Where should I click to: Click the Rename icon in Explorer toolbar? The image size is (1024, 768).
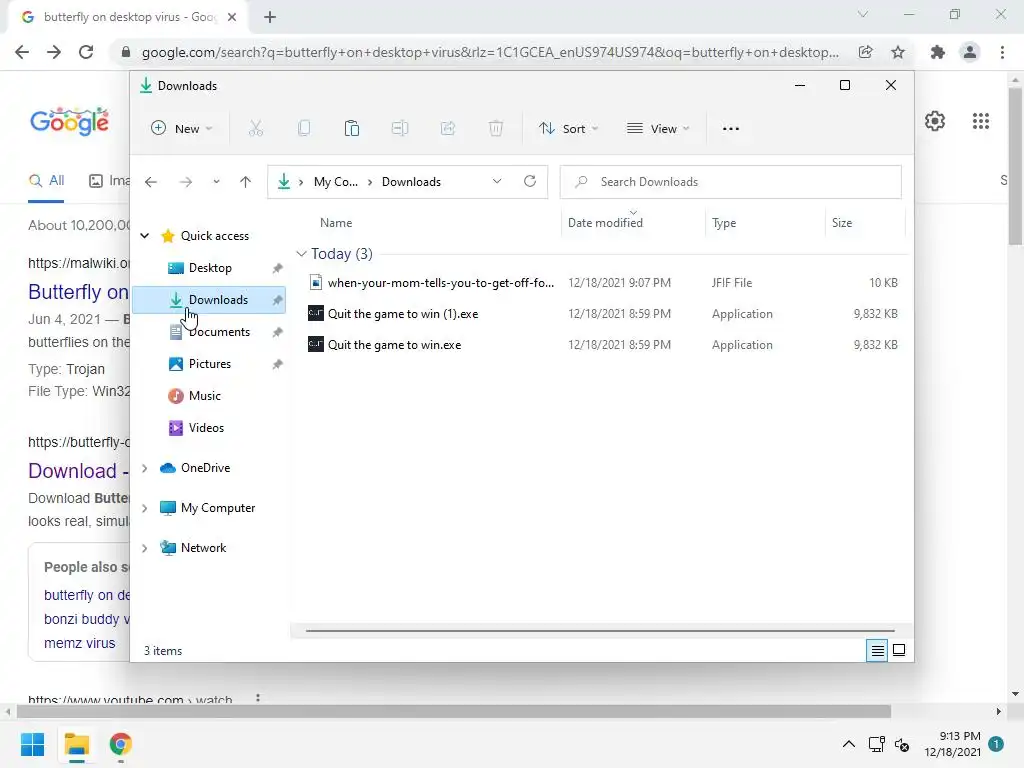tap(400, 129)
